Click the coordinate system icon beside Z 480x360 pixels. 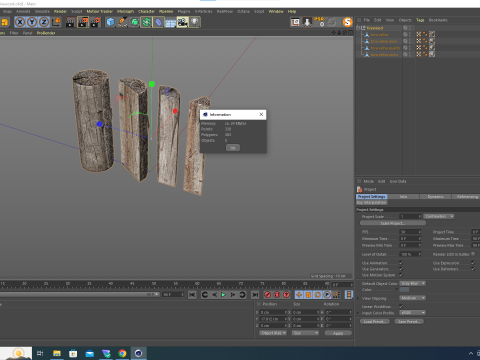(56, 22)
